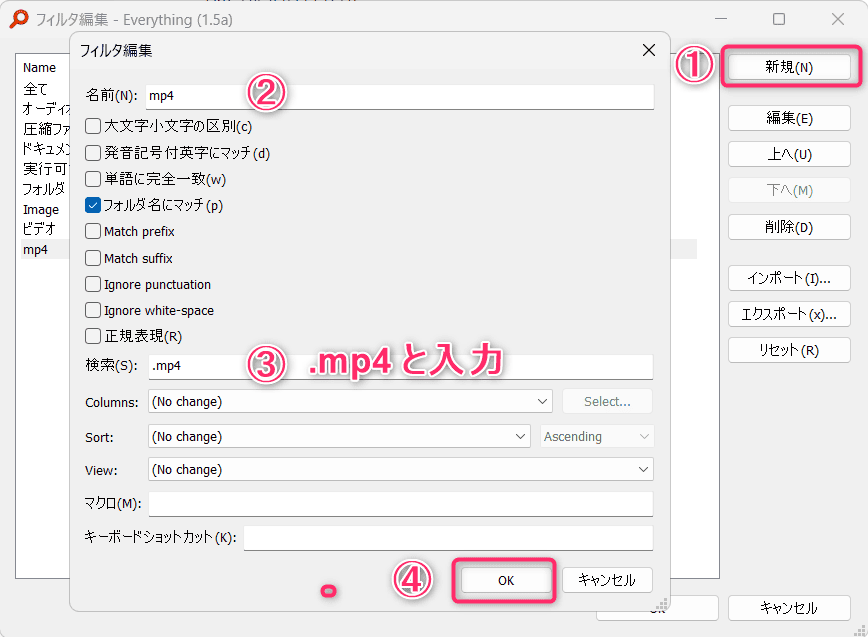This screenshot has width=868, height=637.
Task: Expand the Sort dropdown list
Action: 339,437
